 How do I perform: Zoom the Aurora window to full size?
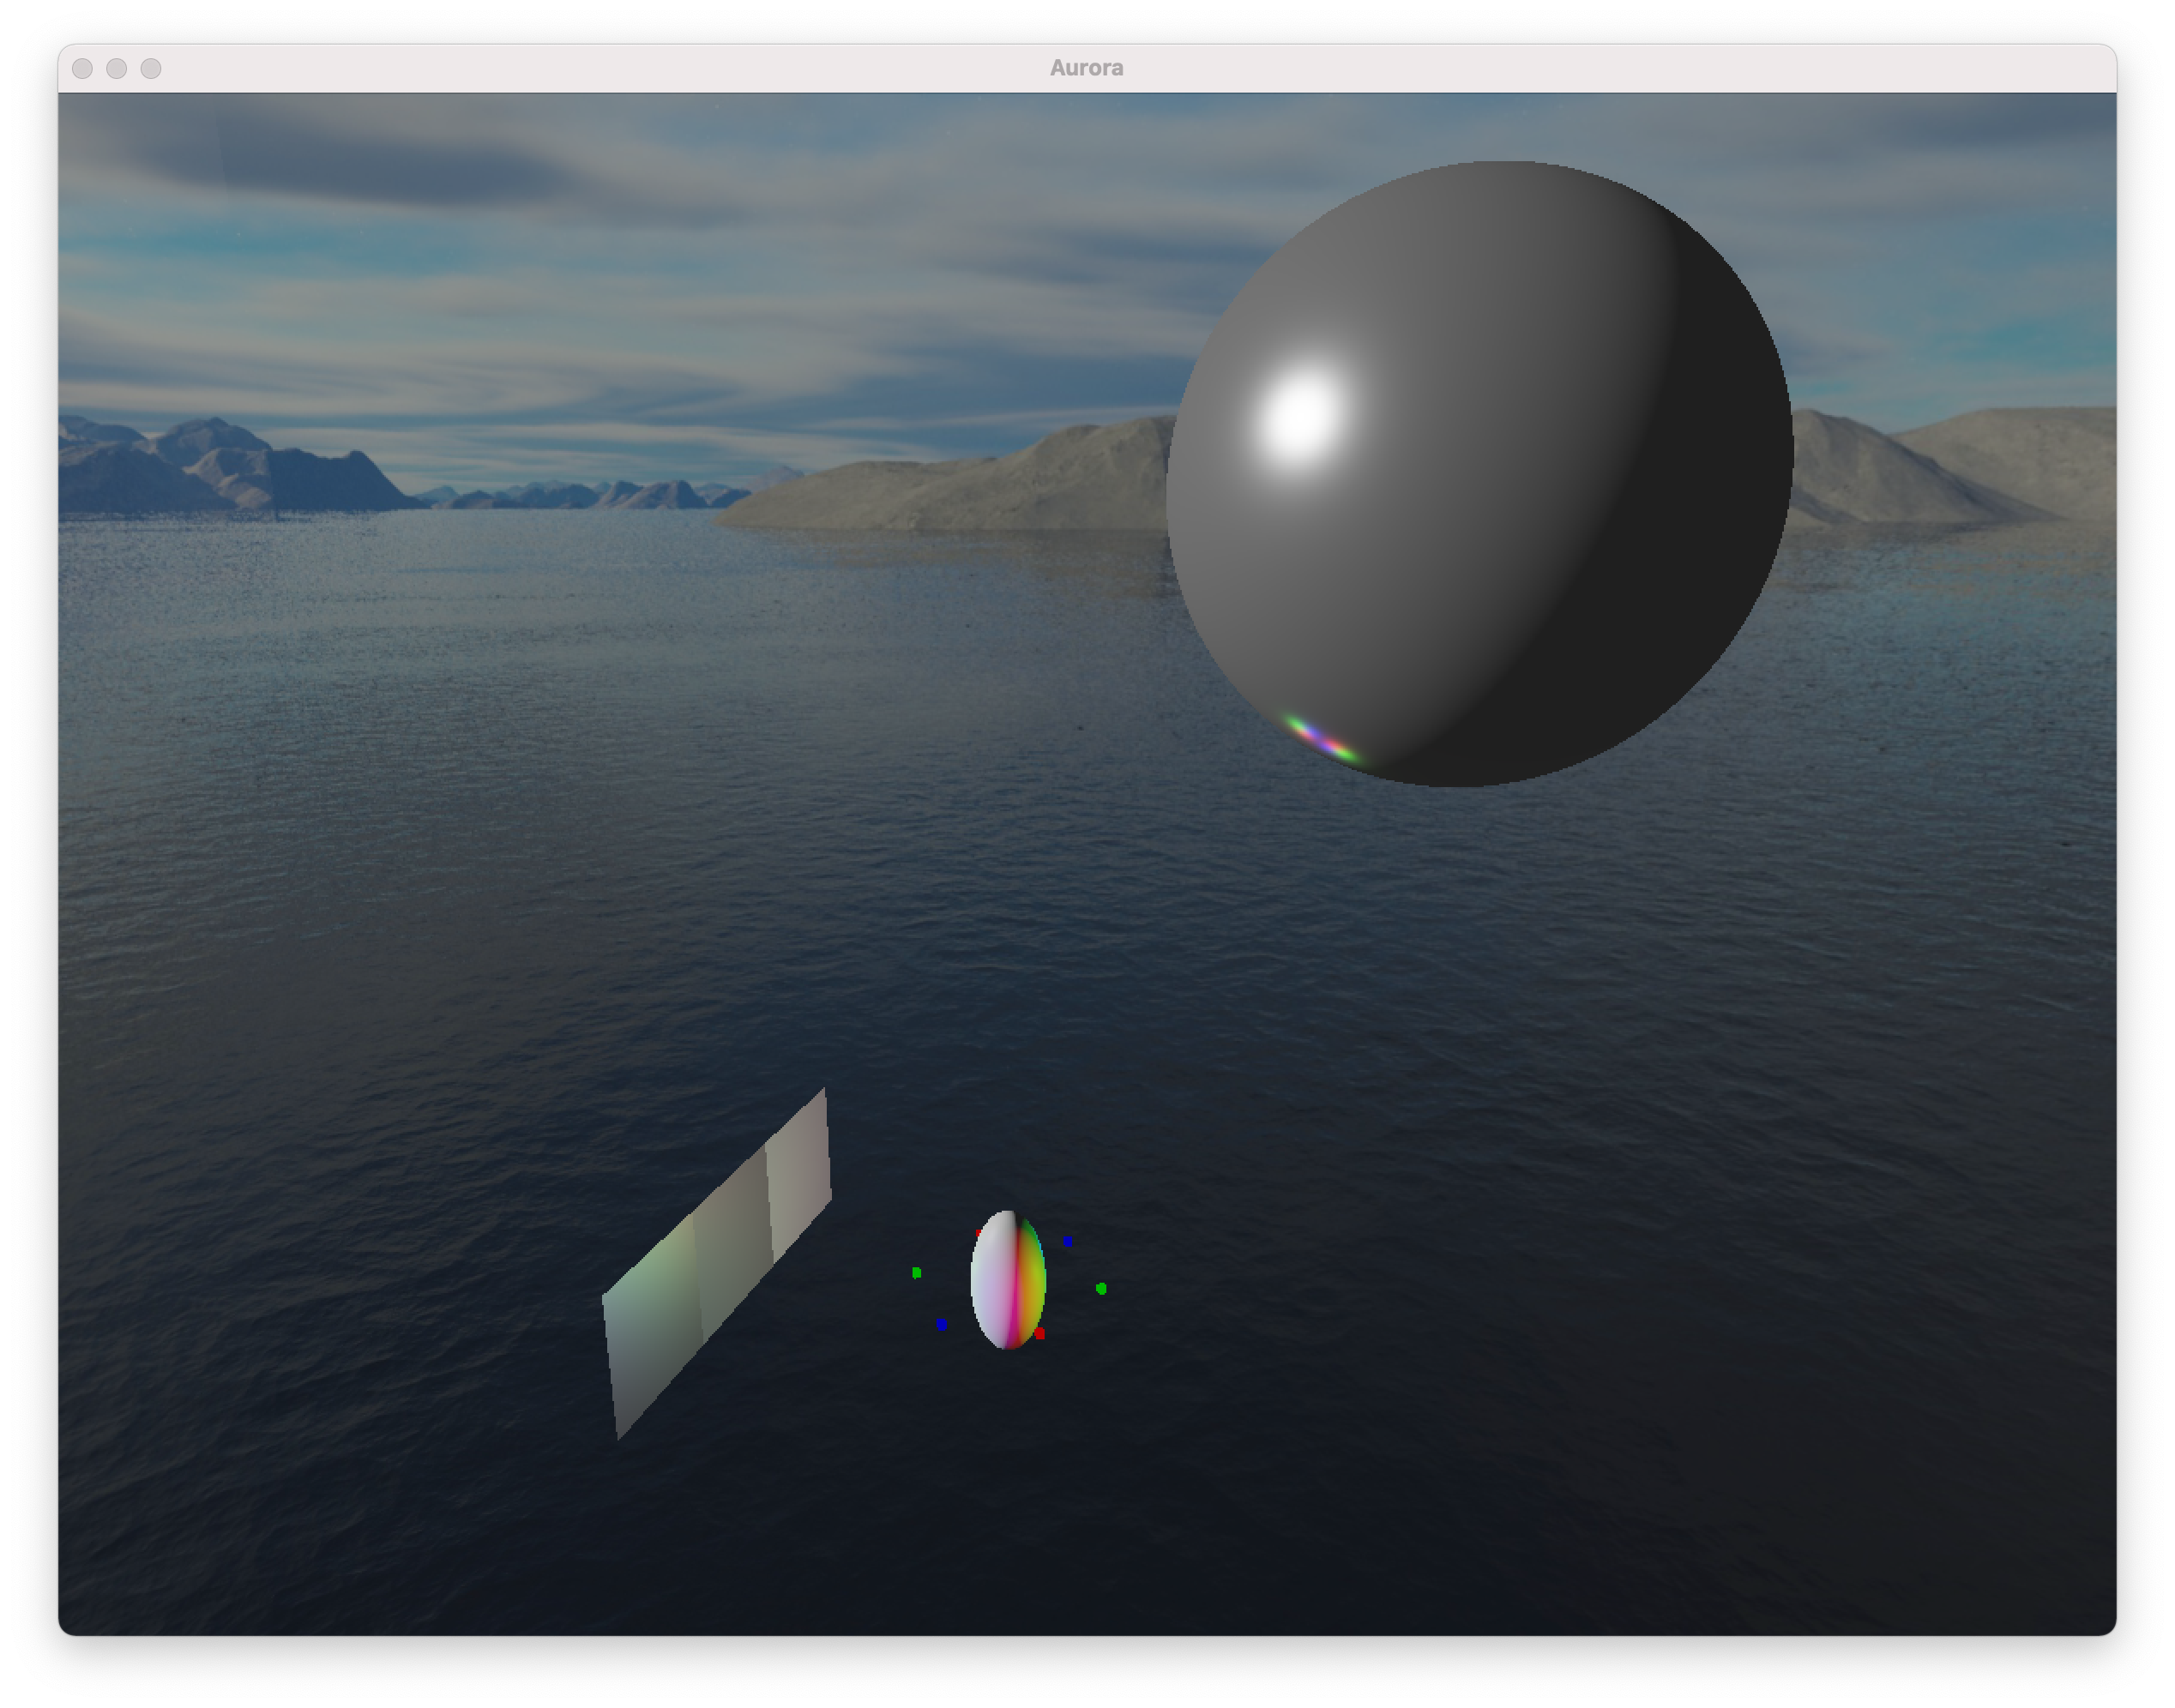151,68
